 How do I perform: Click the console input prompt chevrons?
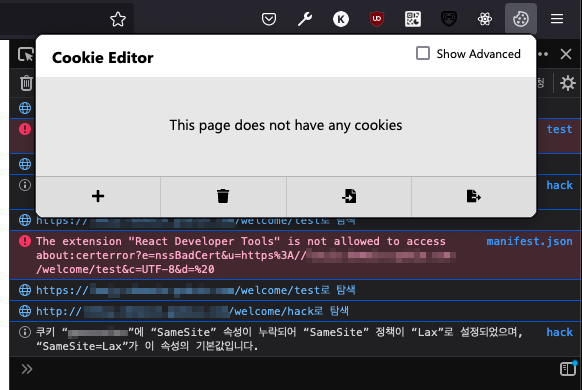coord(27,369)
